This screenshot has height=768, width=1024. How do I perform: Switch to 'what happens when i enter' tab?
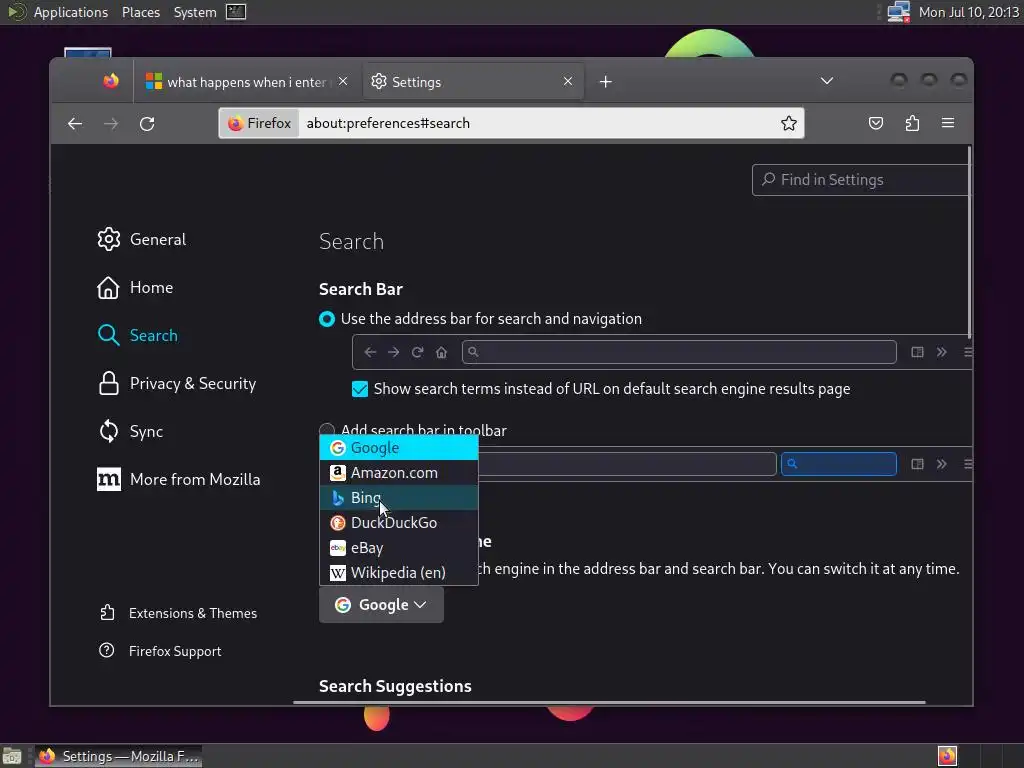click(248, 82)
